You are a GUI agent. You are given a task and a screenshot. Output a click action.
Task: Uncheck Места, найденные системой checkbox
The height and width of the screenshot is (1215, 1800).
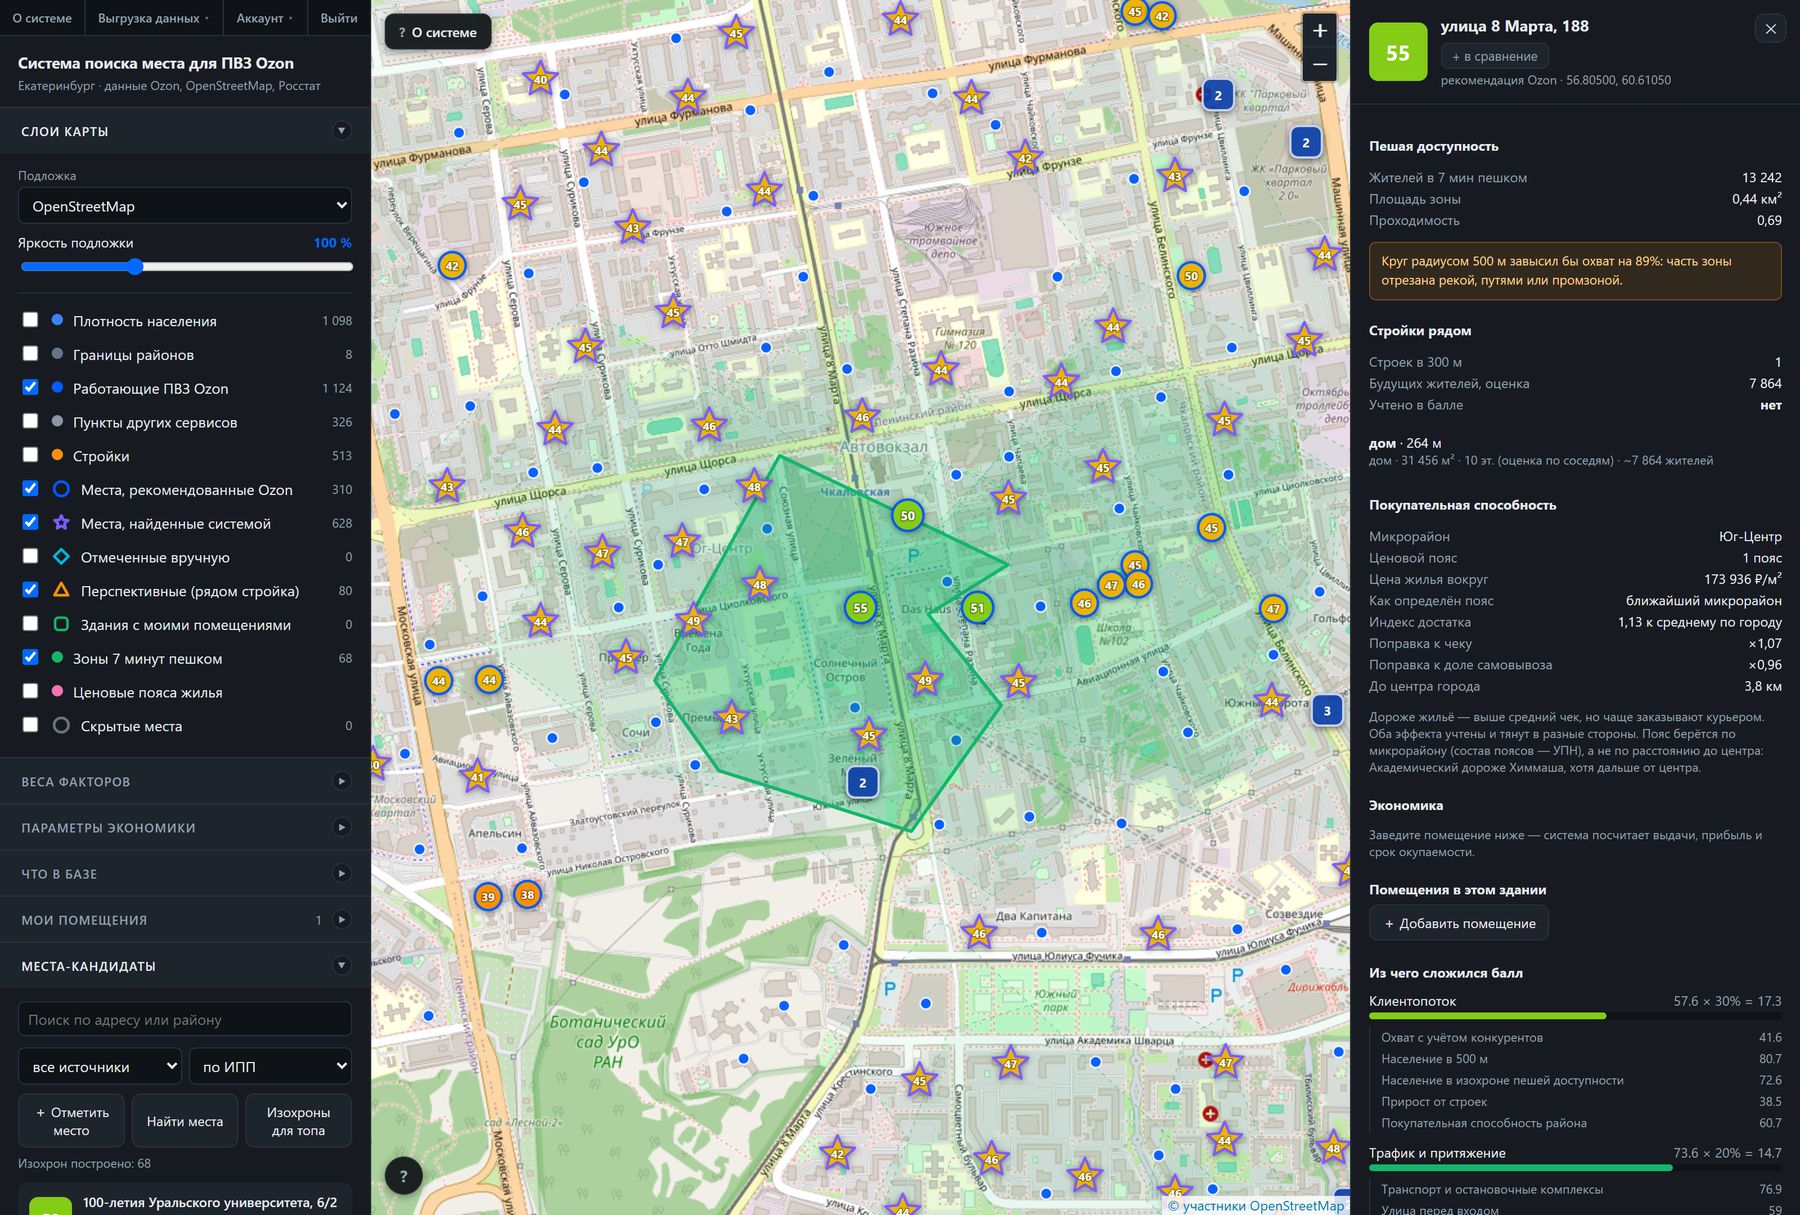coord(30,522)
